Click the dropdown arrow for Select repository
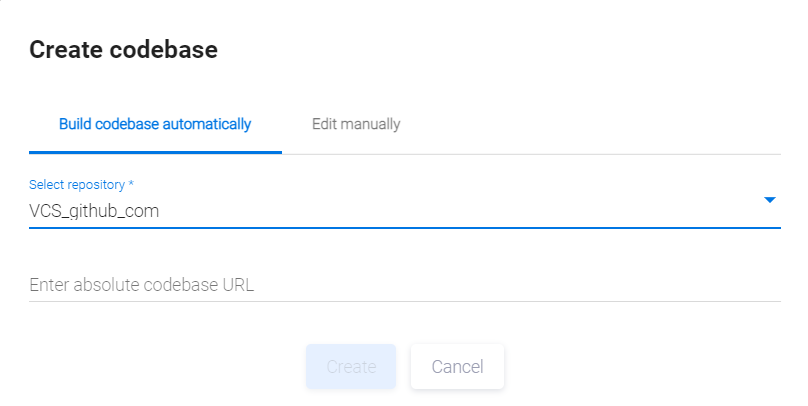 pyautogui.click(x=769, y=200)
